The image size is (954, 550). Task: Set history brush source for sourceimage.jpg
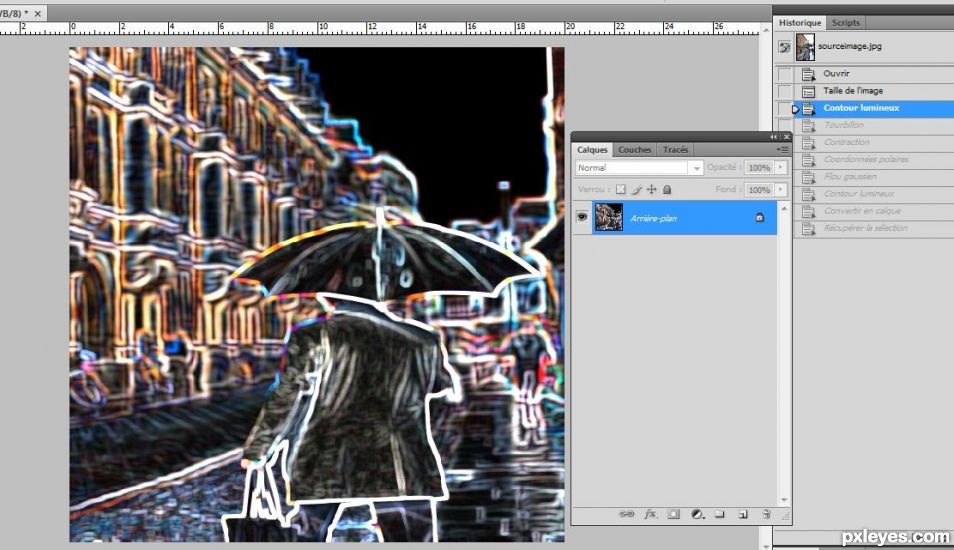tap(785, 47)
